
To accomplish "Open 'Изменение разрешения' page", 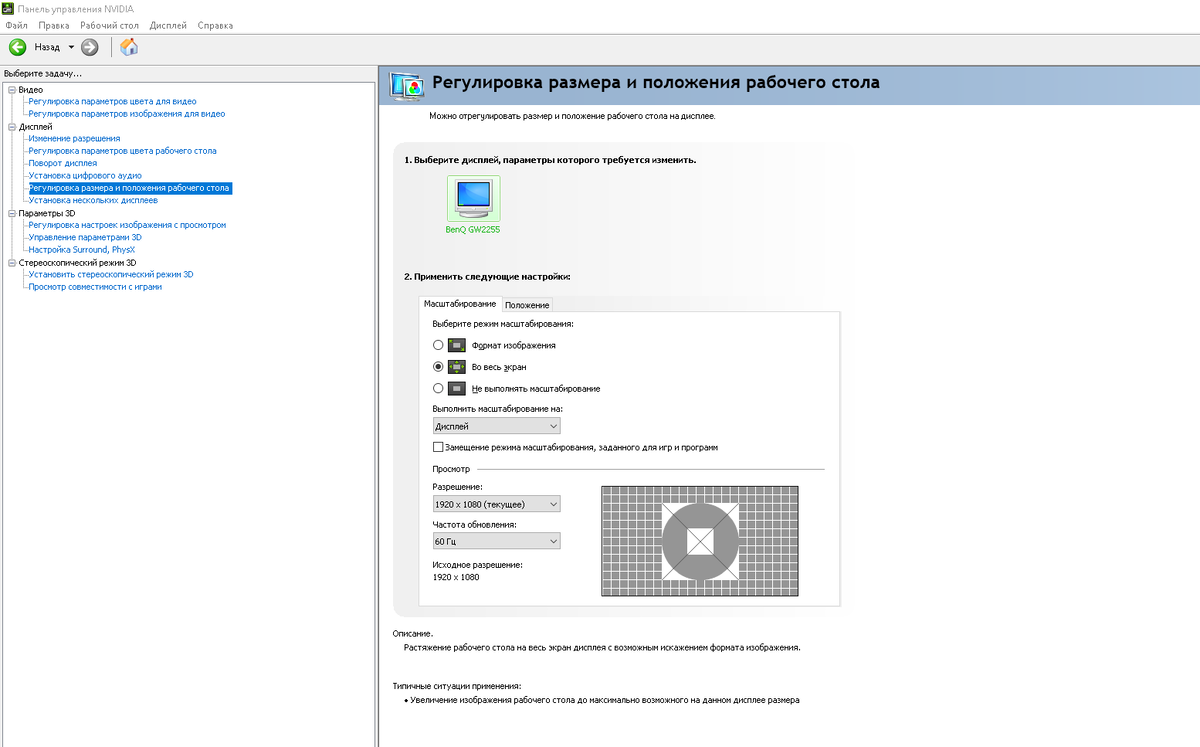I will 74,139.
